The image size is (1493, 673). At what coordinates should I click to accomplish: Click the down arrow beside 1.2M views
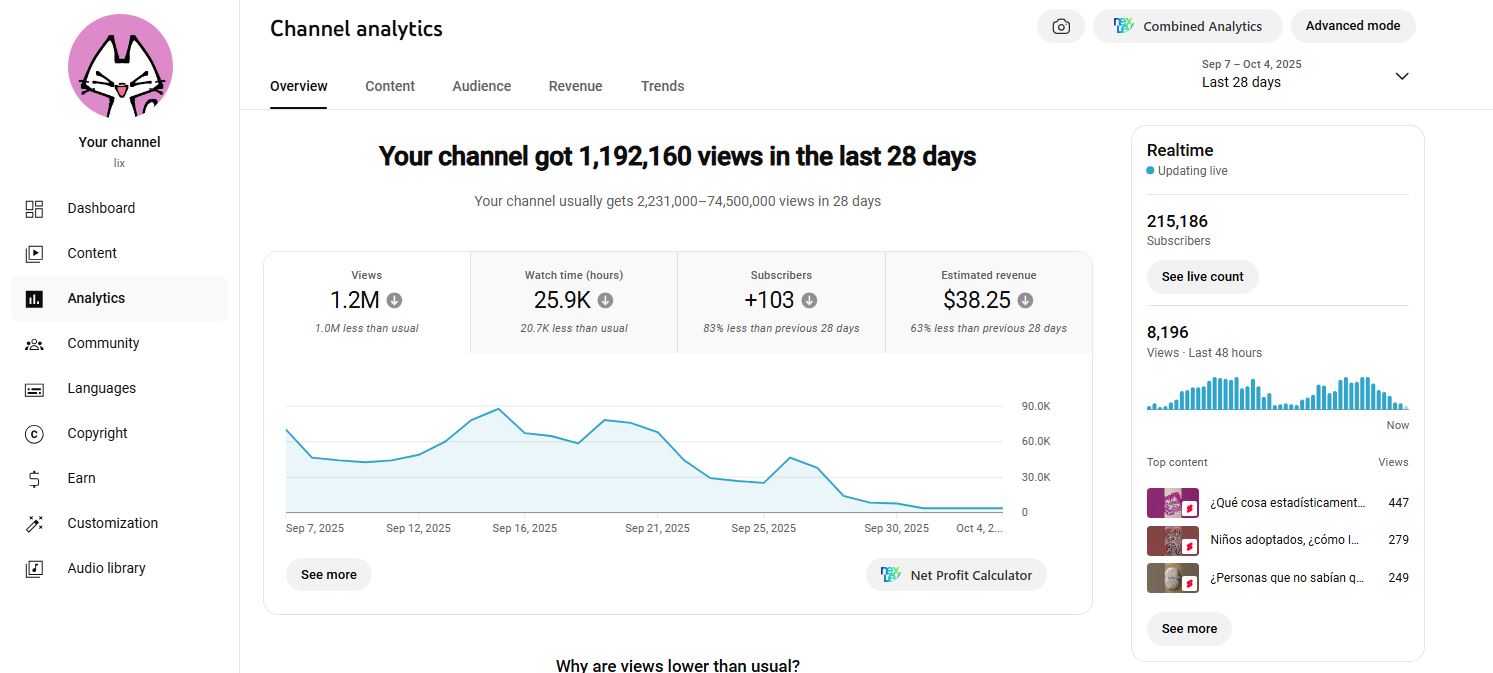[395, 300]
